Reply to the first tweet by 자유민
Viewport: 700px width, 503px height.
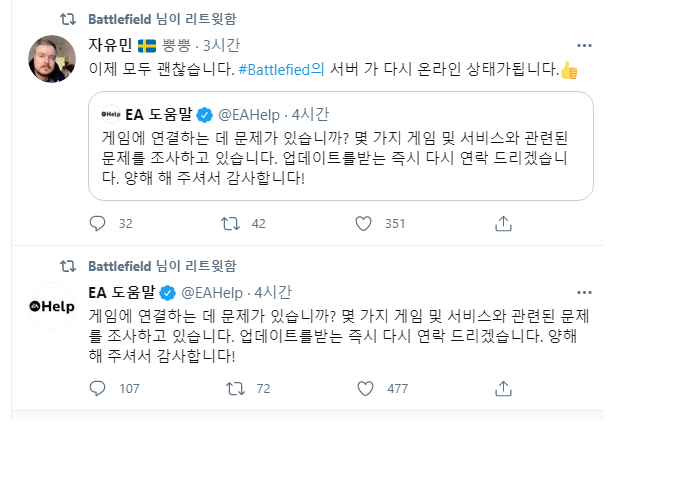98,223
